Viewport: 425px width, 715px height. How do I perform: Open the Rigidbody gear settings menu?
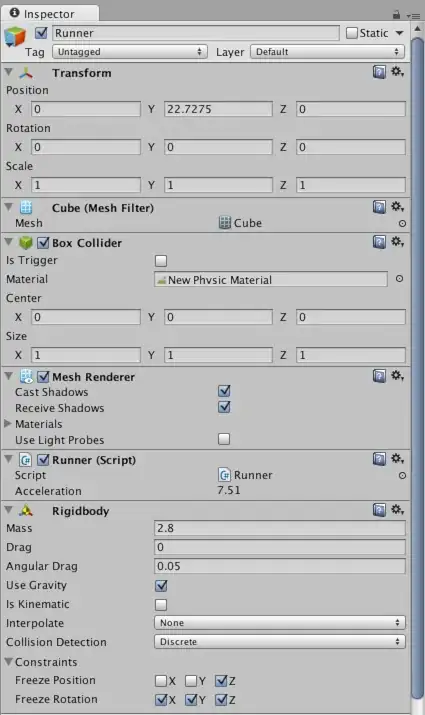(397, 510)
